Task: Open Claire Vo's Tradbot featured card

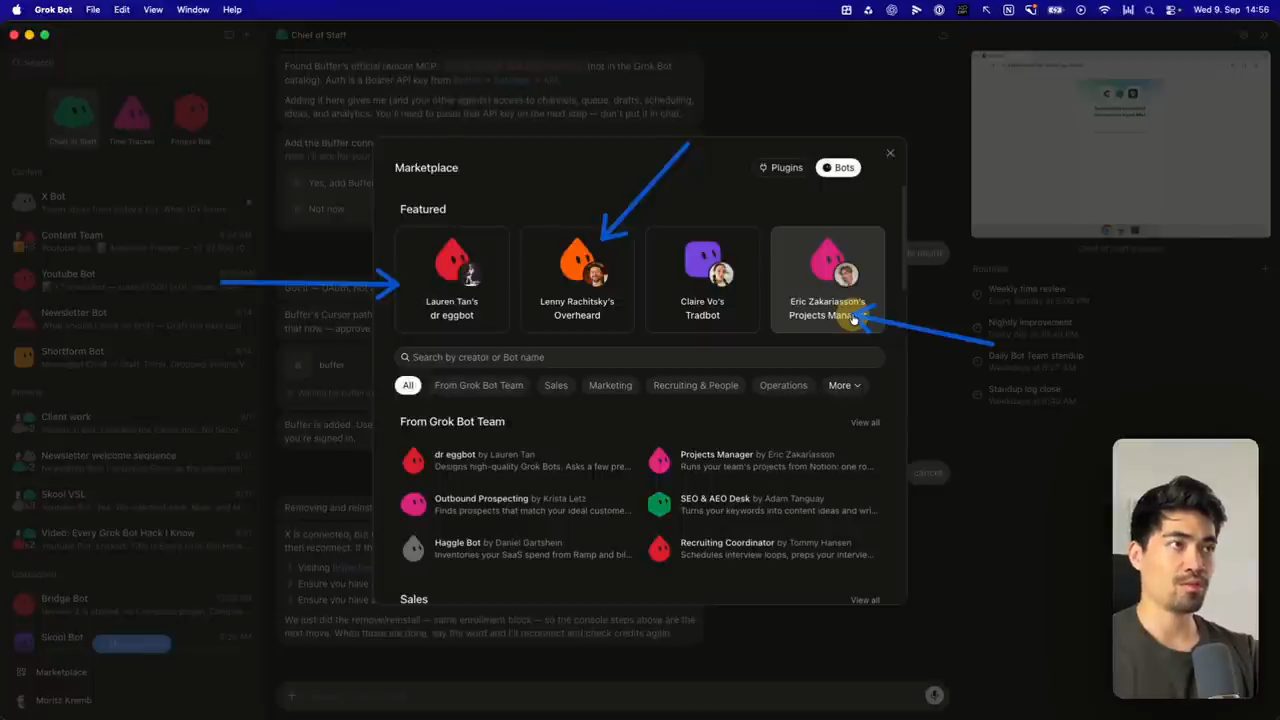Action: [x=702, y=279]
